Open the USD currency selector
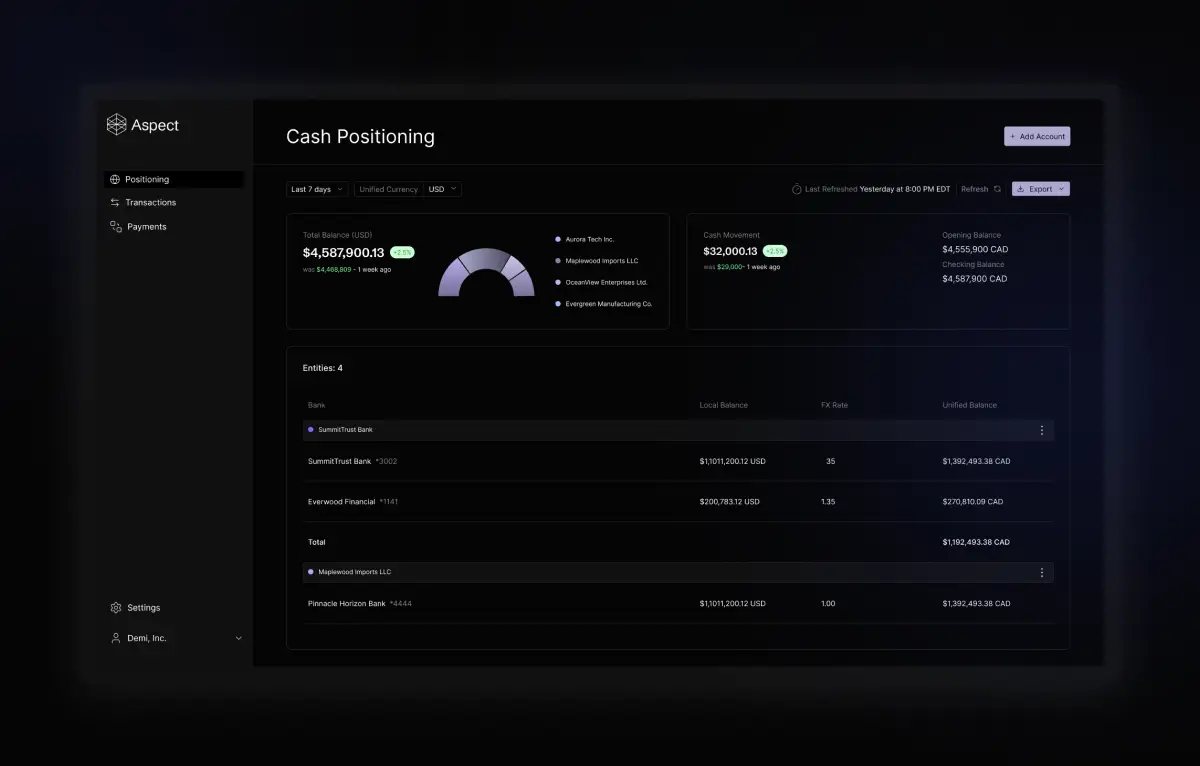The image size is (1200, 766). pos(442,188)
